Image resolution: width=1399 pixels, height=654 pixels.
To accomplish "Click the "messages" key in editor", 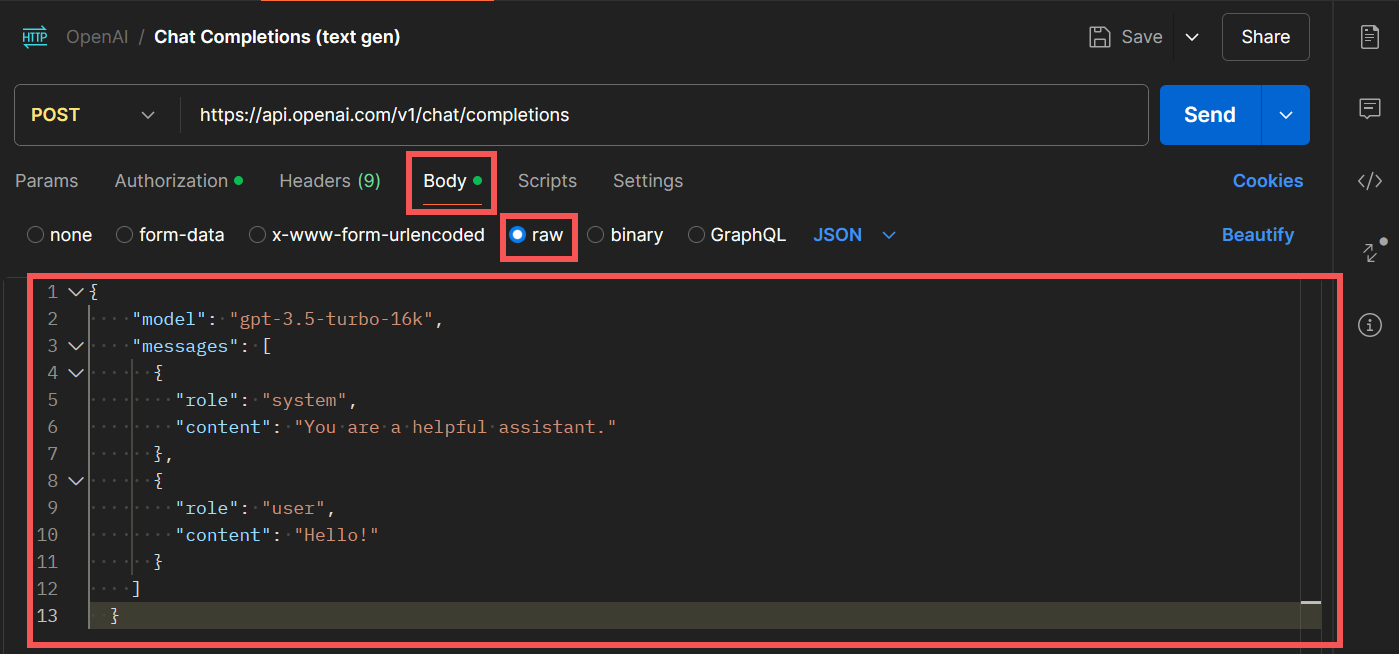I will click(x=186, y=346).
